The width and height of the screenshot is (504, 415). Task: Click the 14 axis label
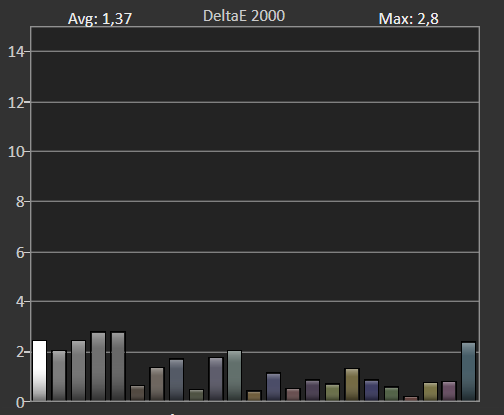coord(16,52)
